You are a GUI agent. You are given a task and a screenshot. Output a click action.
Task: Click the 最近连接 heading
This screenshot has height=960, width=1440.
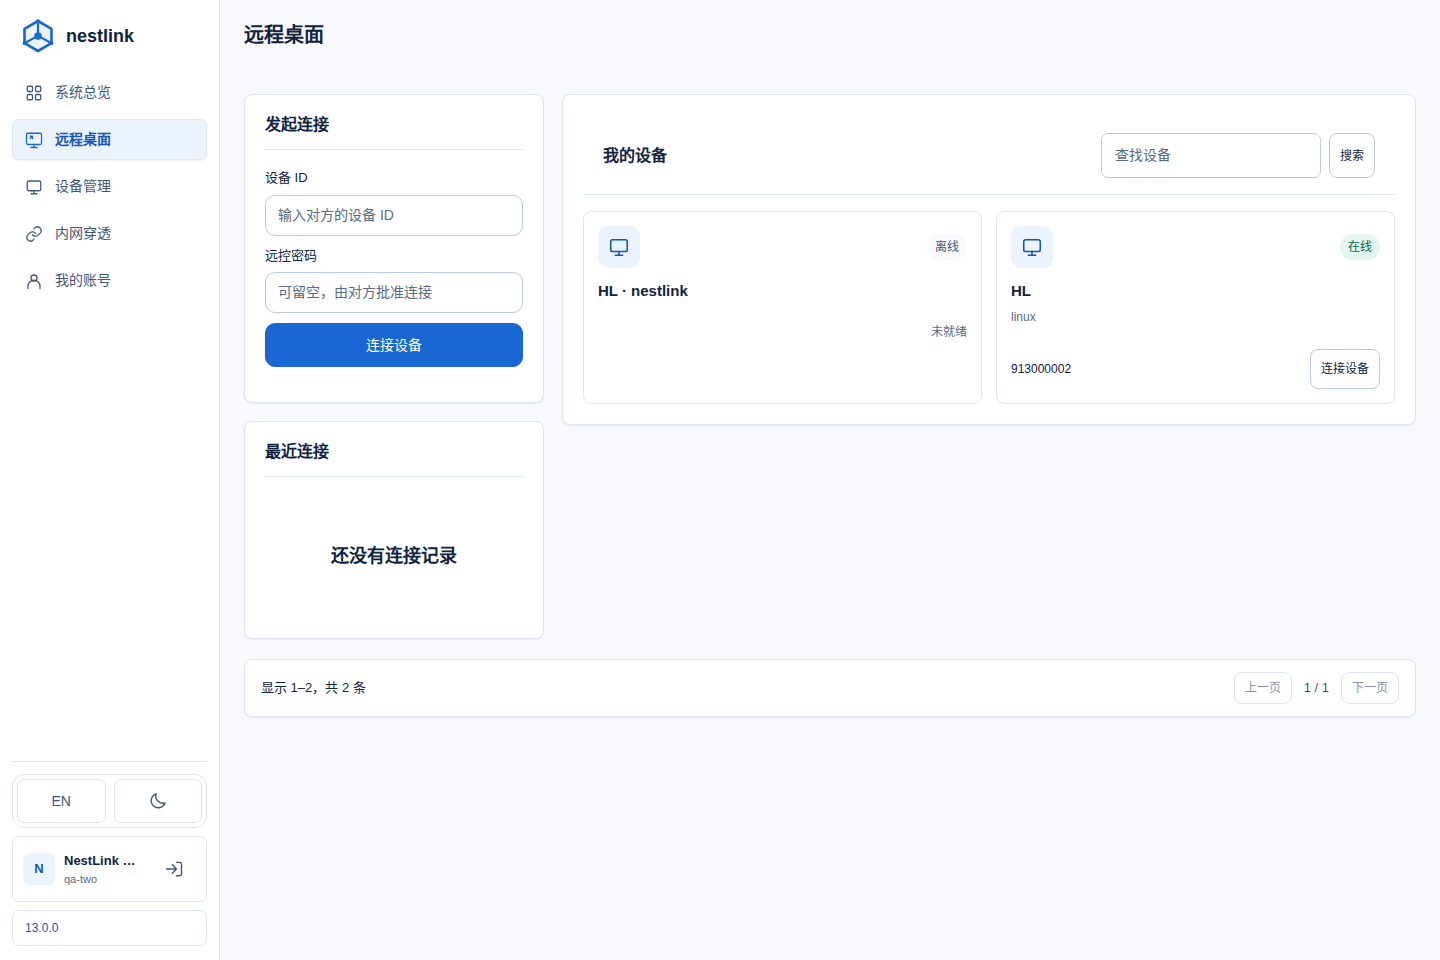[297, 452]
